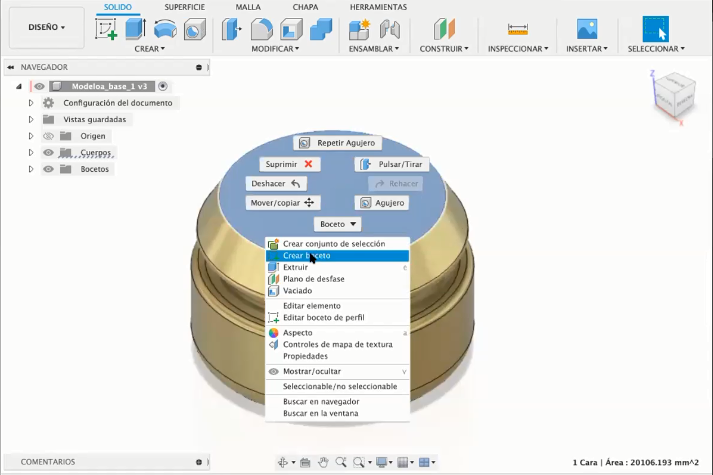This screenshot has height=475, width=713.
Task: Expand the Vistas guardadas tree node
Action: pyautogui.click(x=31, y=120)
